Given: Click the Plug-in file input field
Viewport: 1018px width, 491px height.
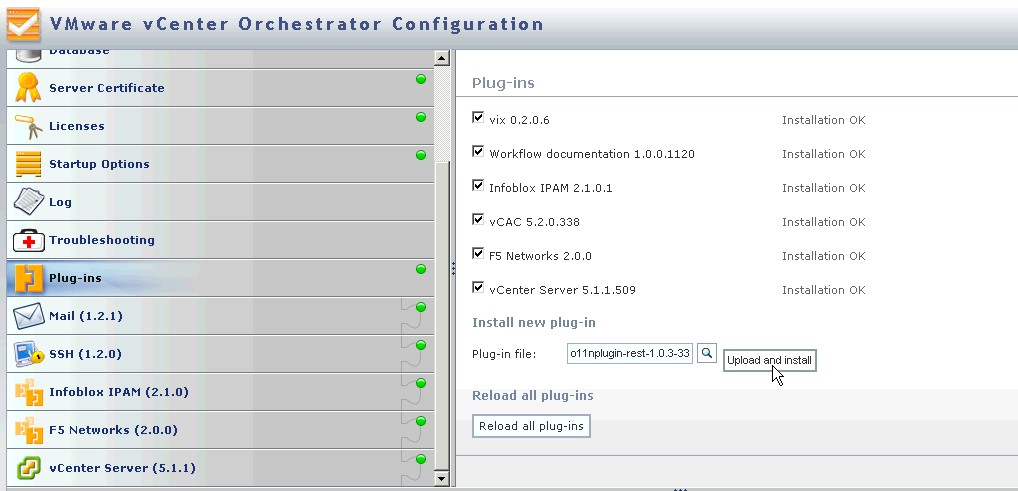Looking at the screenshot, I should [629, 353].
